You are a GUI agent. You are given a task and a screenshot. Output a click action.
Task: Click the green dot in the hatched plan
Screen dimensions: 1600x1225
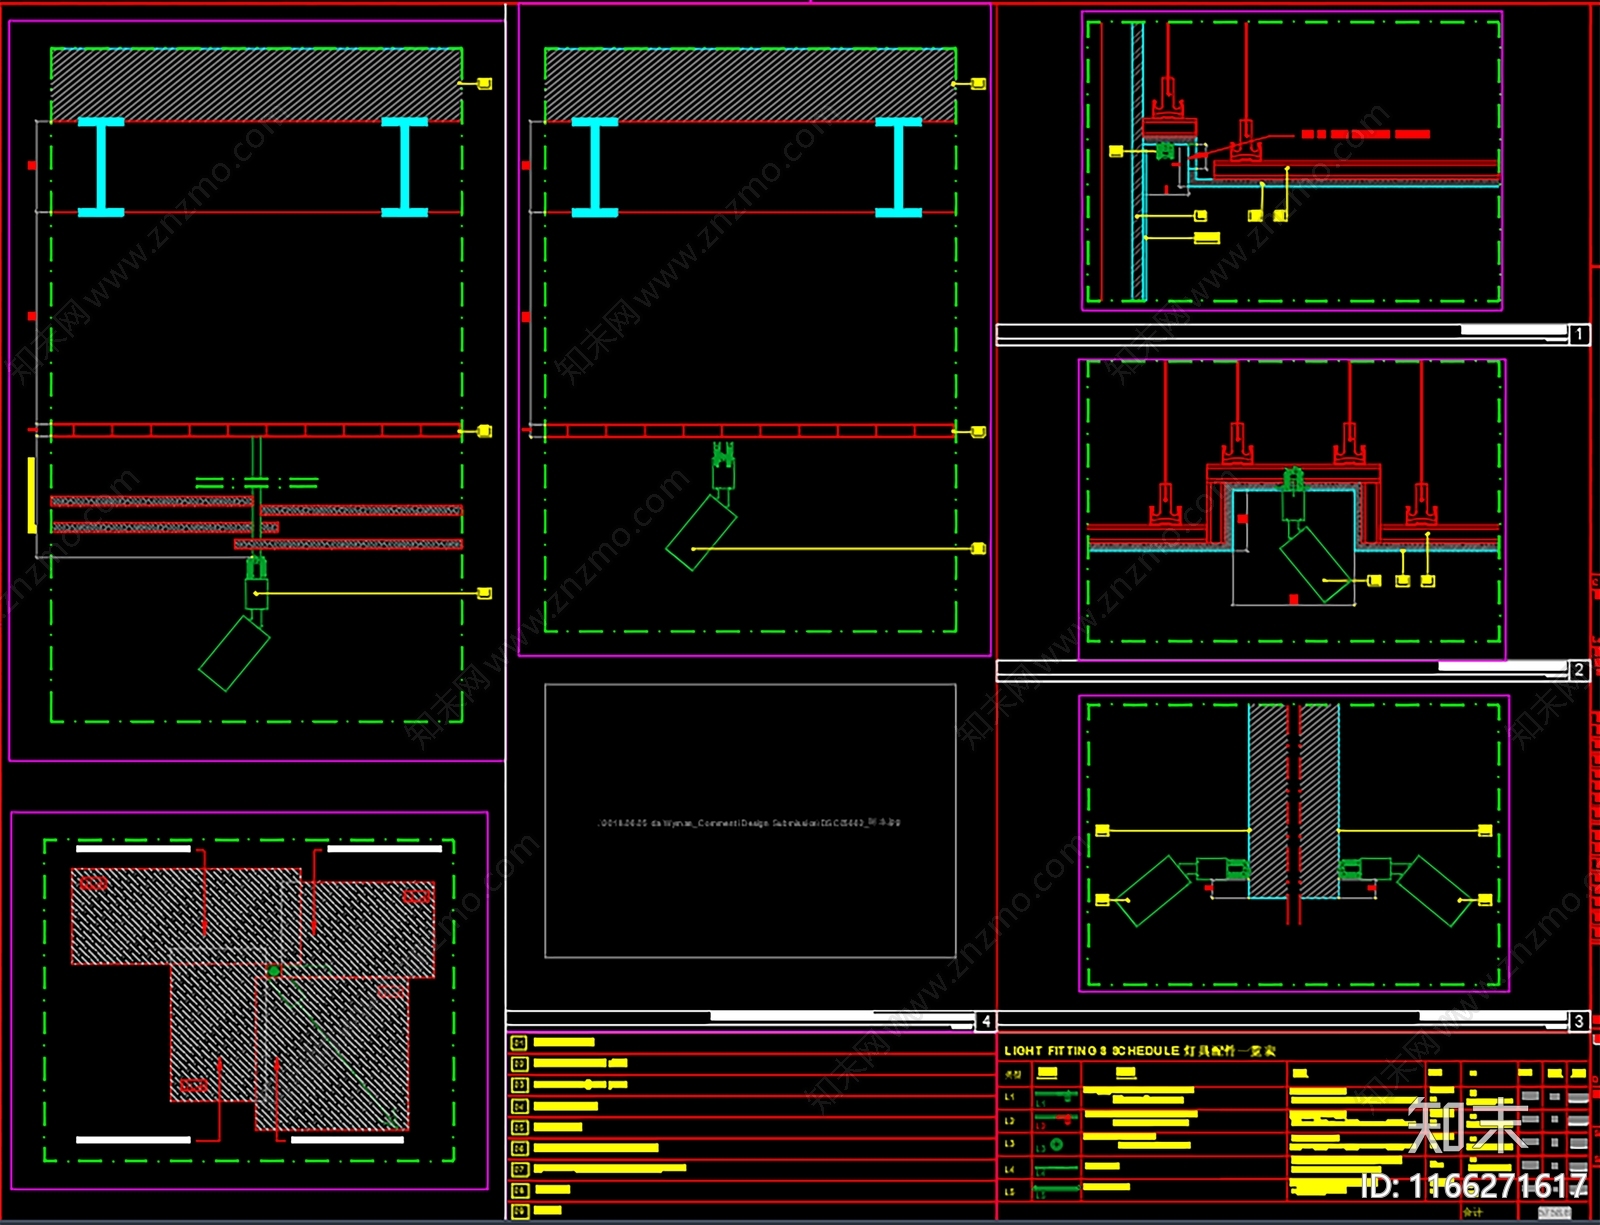274,971
